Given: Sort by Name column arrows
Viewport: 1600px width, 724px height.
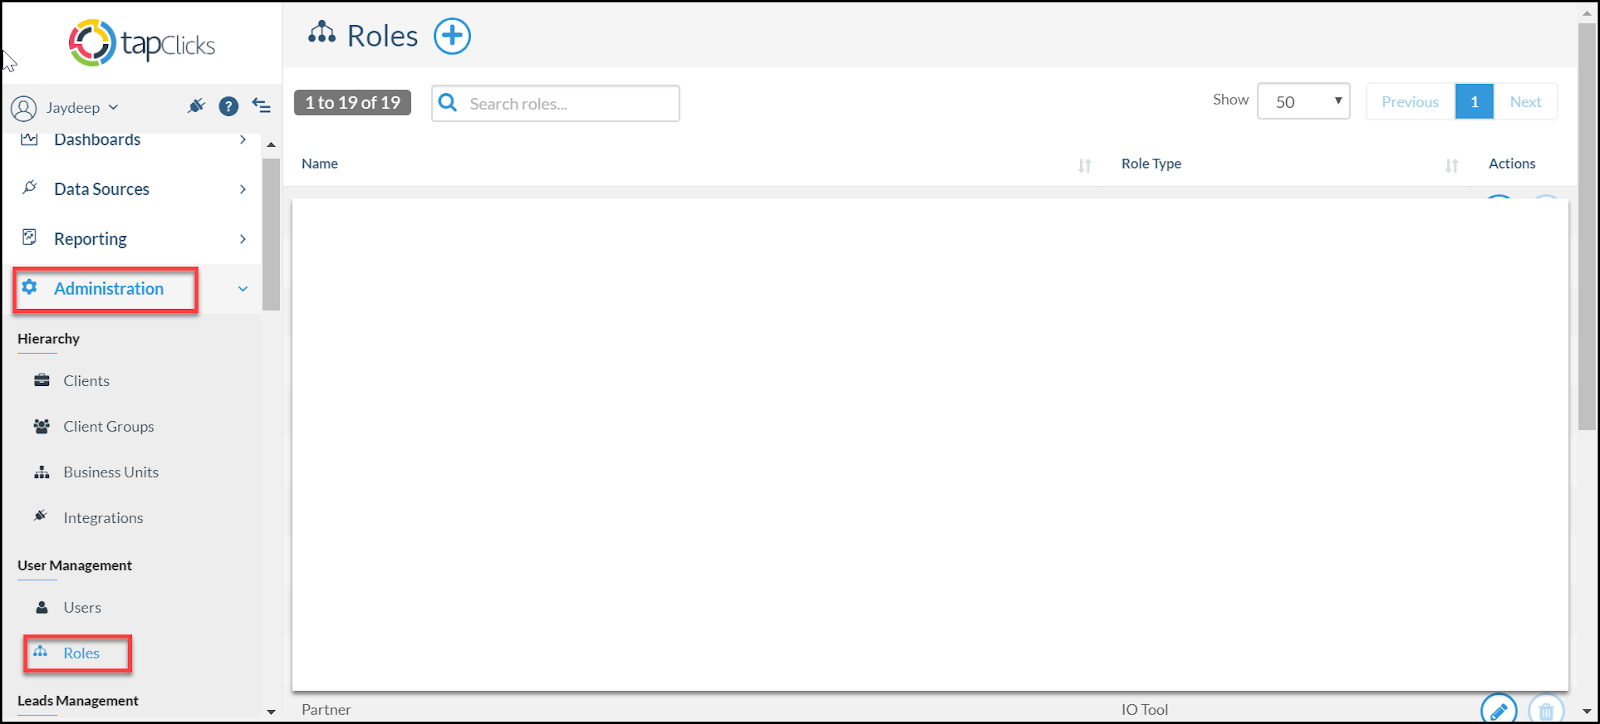Looking at the screenshot, I should pos(1085,165).
